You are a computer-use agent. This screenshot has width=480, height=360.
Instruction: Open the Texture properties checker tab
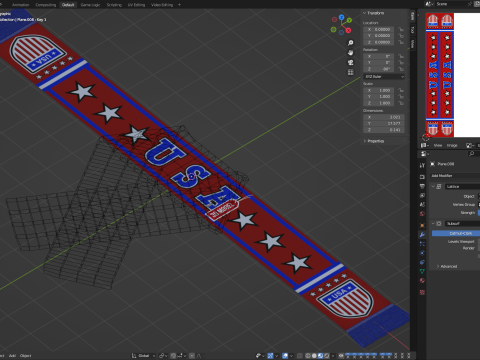click(x=422, y=292)
